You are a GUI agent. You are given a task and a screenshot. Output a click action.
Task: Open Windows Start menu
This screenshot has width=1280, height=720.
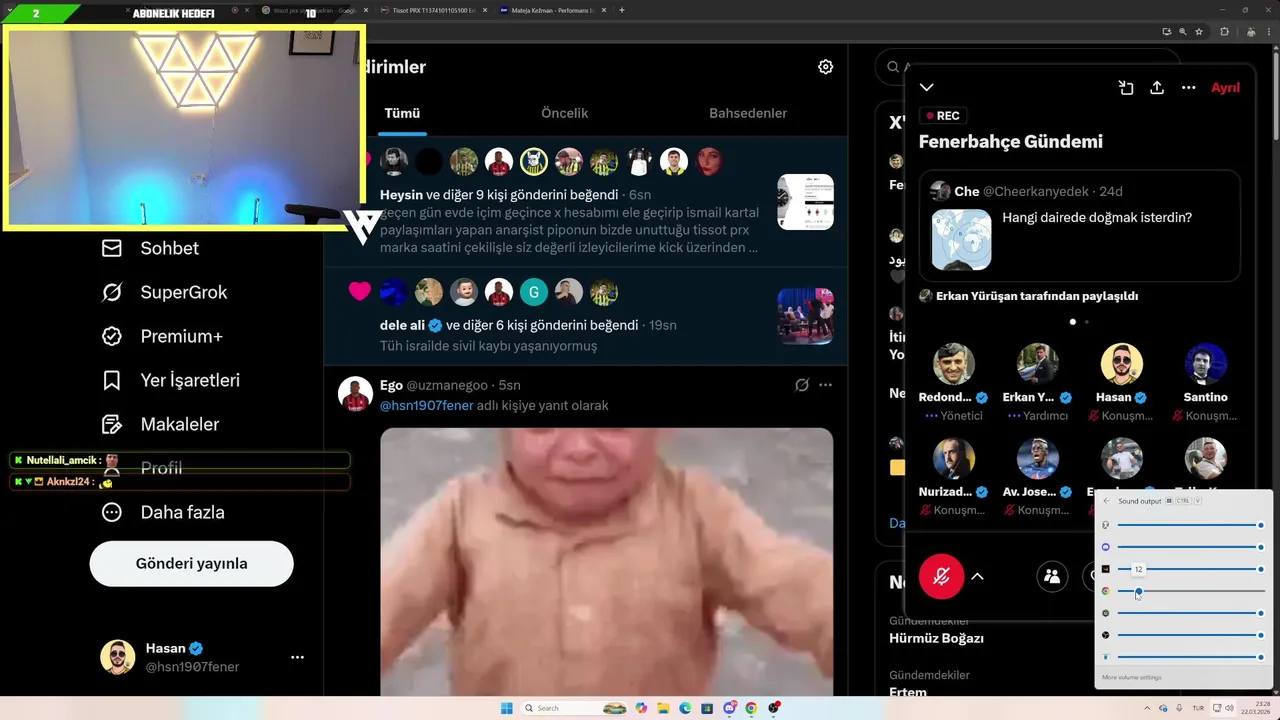[x=506, y=708]
